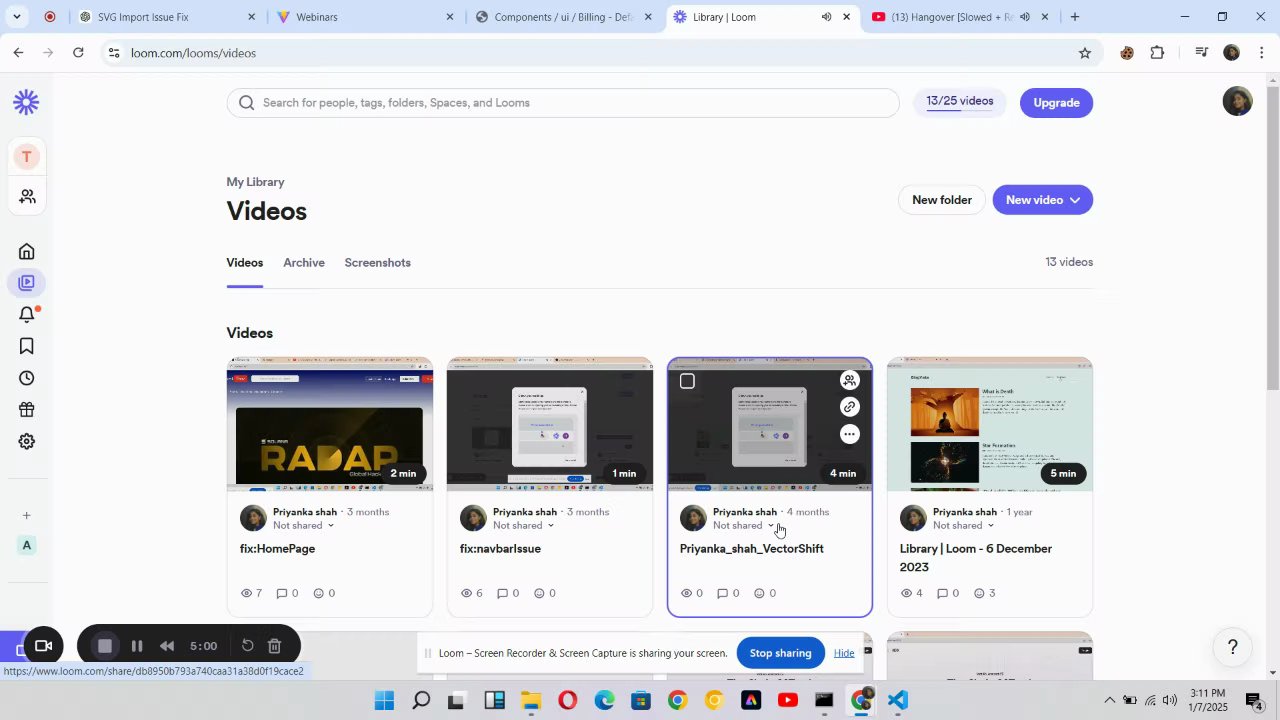Open Windows taskbar search
The width and height of the screenshot is (1280, 720).
point(421,700)
